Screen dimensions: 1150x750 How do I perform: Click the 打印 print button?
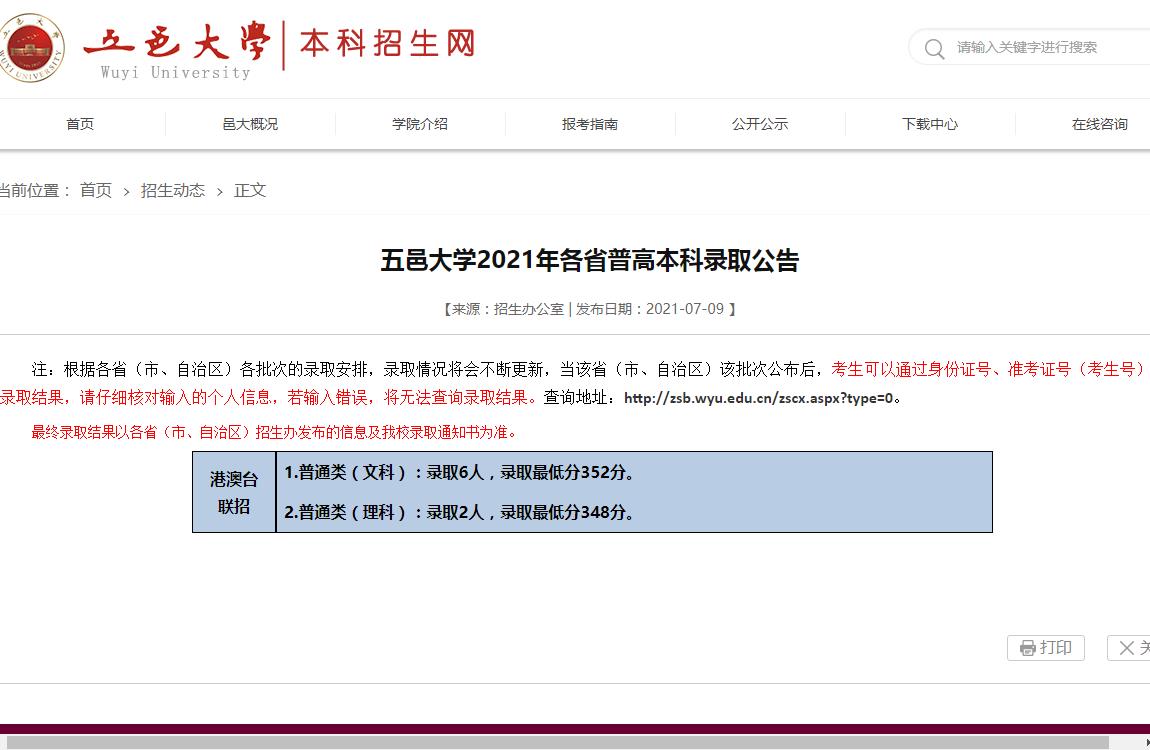(x=1046, y=648)
